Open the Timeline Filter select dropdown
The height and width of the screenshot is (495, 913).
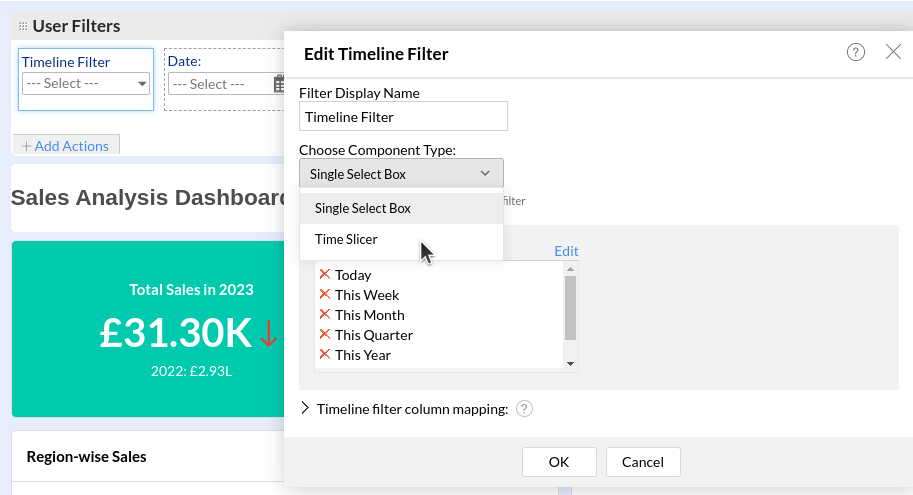86,83
